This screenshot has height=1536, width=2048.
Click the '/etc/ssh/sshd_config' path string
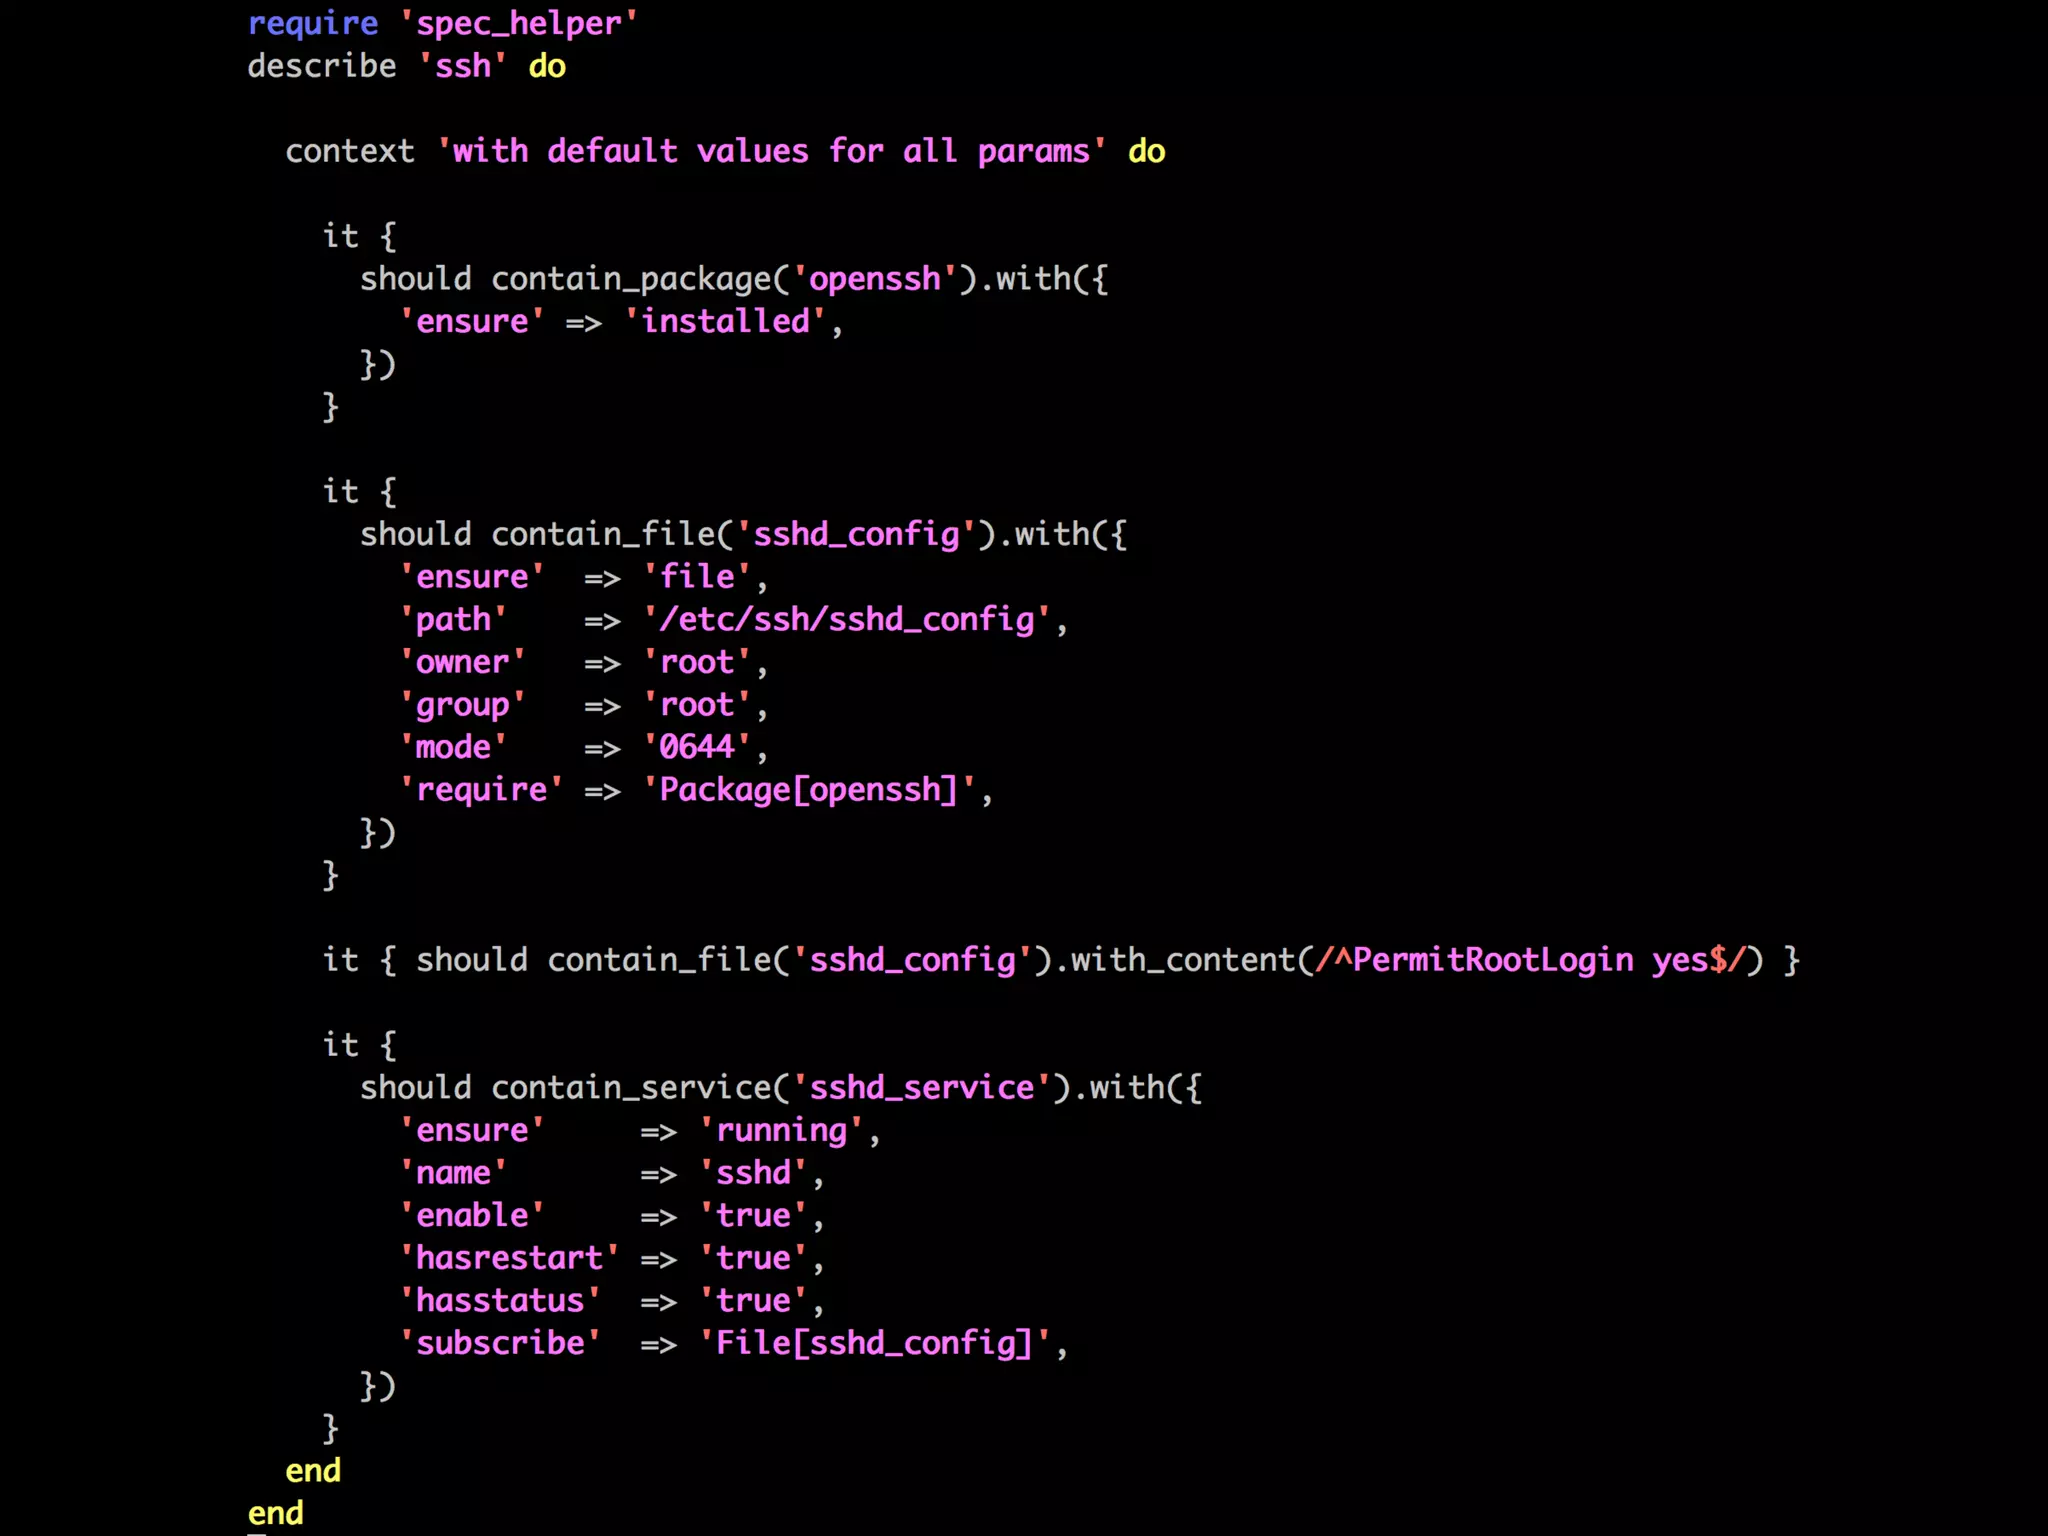(846, 619)
